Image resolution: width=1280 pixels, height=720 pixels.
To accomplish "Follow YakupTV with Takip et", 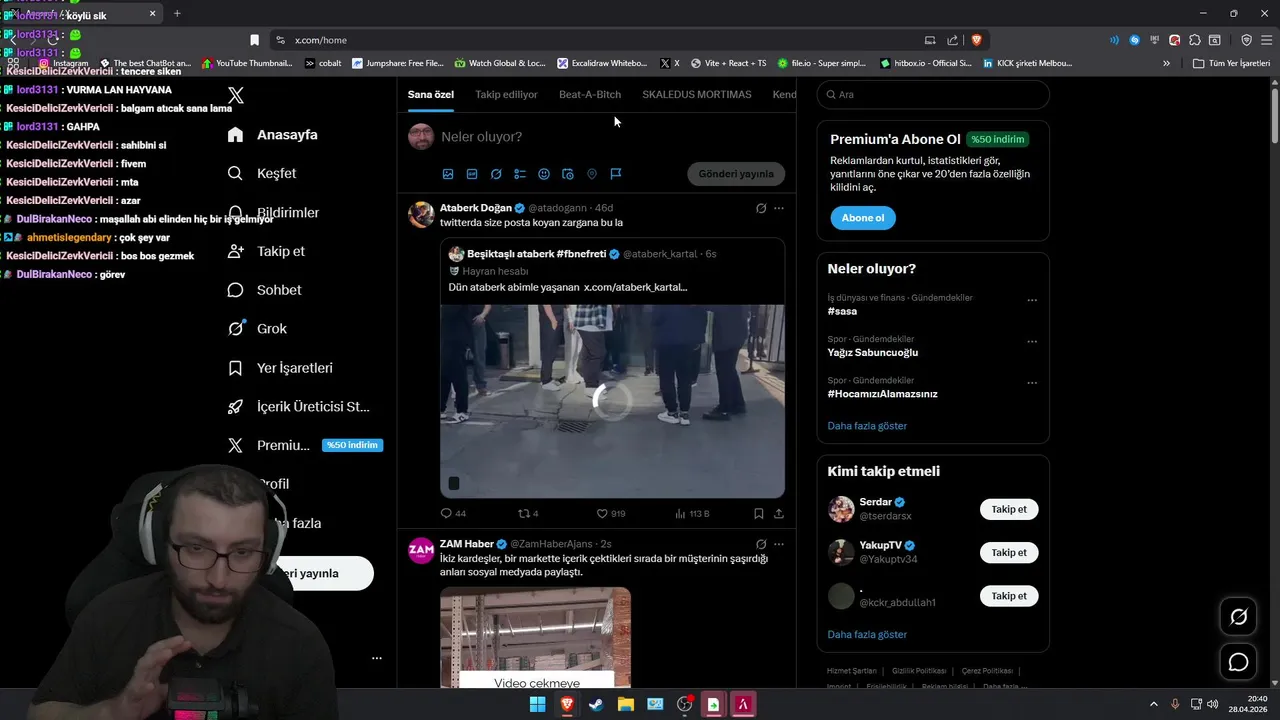I will [x=1009, y=552].
